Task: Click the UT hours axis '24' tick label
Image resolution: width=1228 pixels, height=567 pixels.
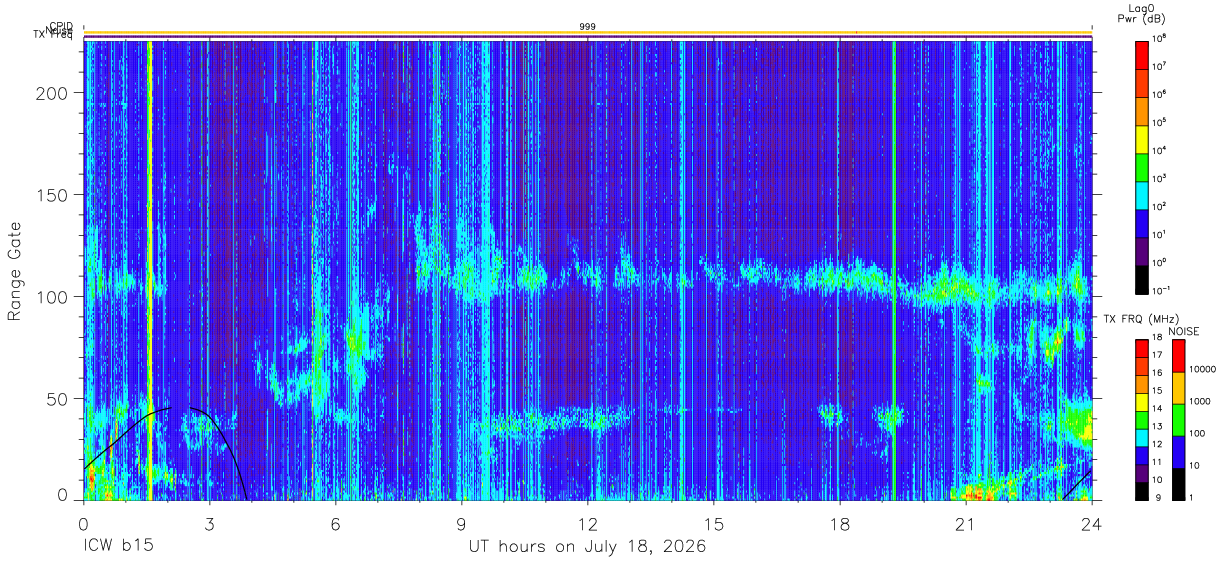Action: tap(1091, 523)
